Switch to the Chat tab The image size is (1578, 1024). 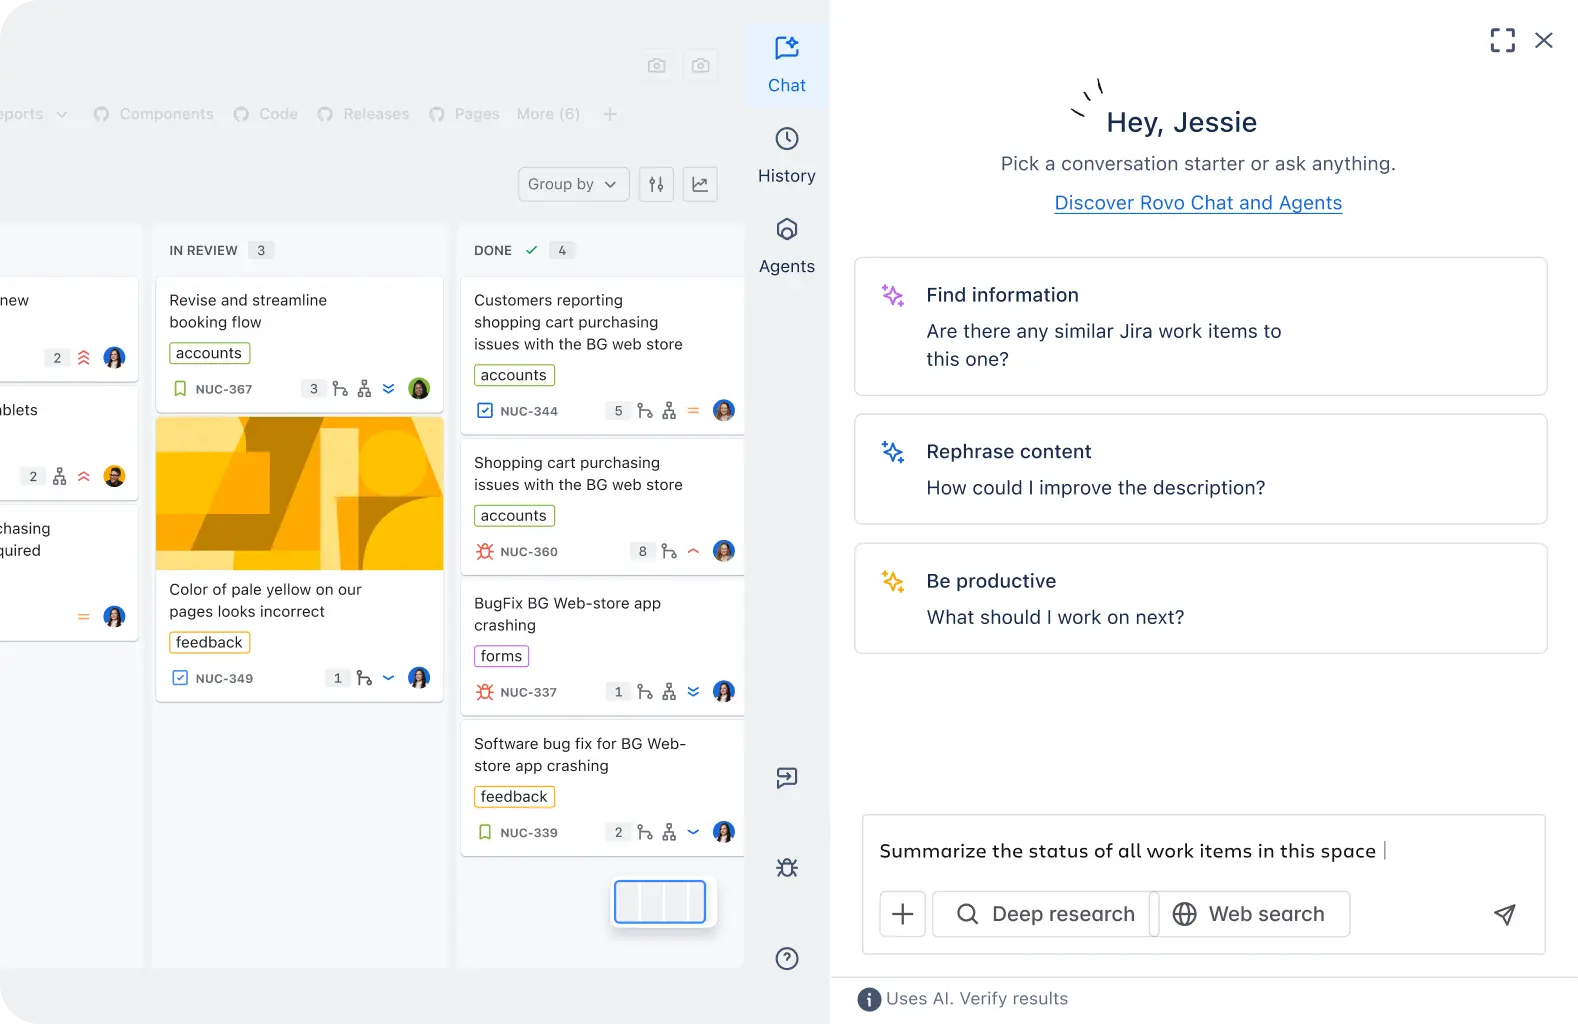point(786,64)
